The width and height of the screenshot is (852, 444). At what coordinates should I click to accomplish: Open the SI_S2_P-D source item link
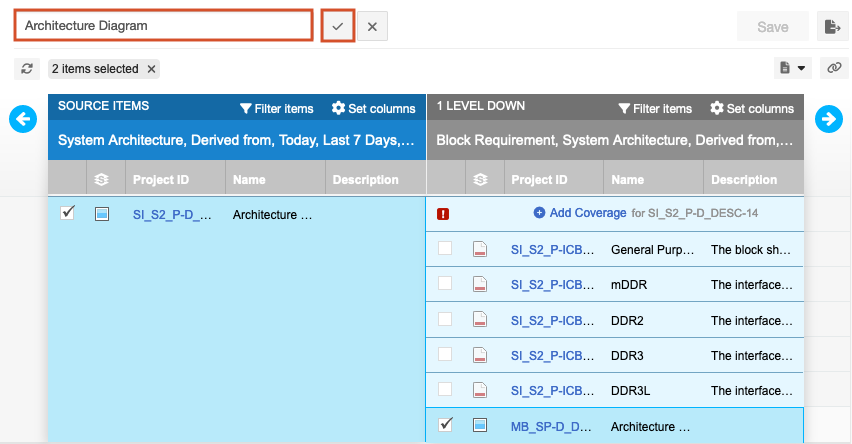(172, 214)
